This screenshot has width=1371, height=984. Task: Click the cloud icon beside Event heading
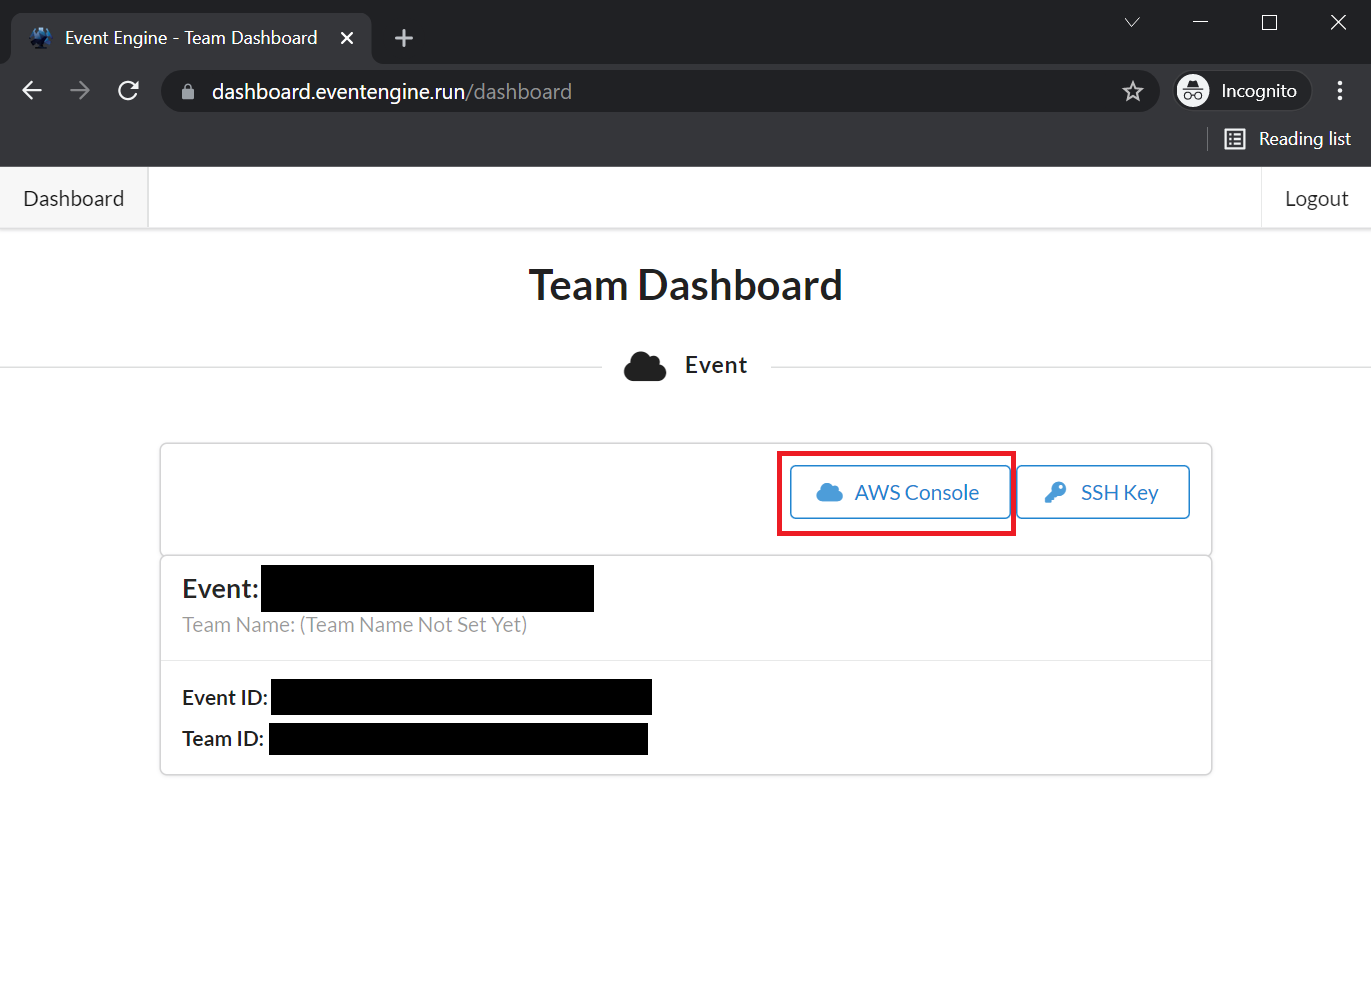pyautogui.click(x=645, y=367)
